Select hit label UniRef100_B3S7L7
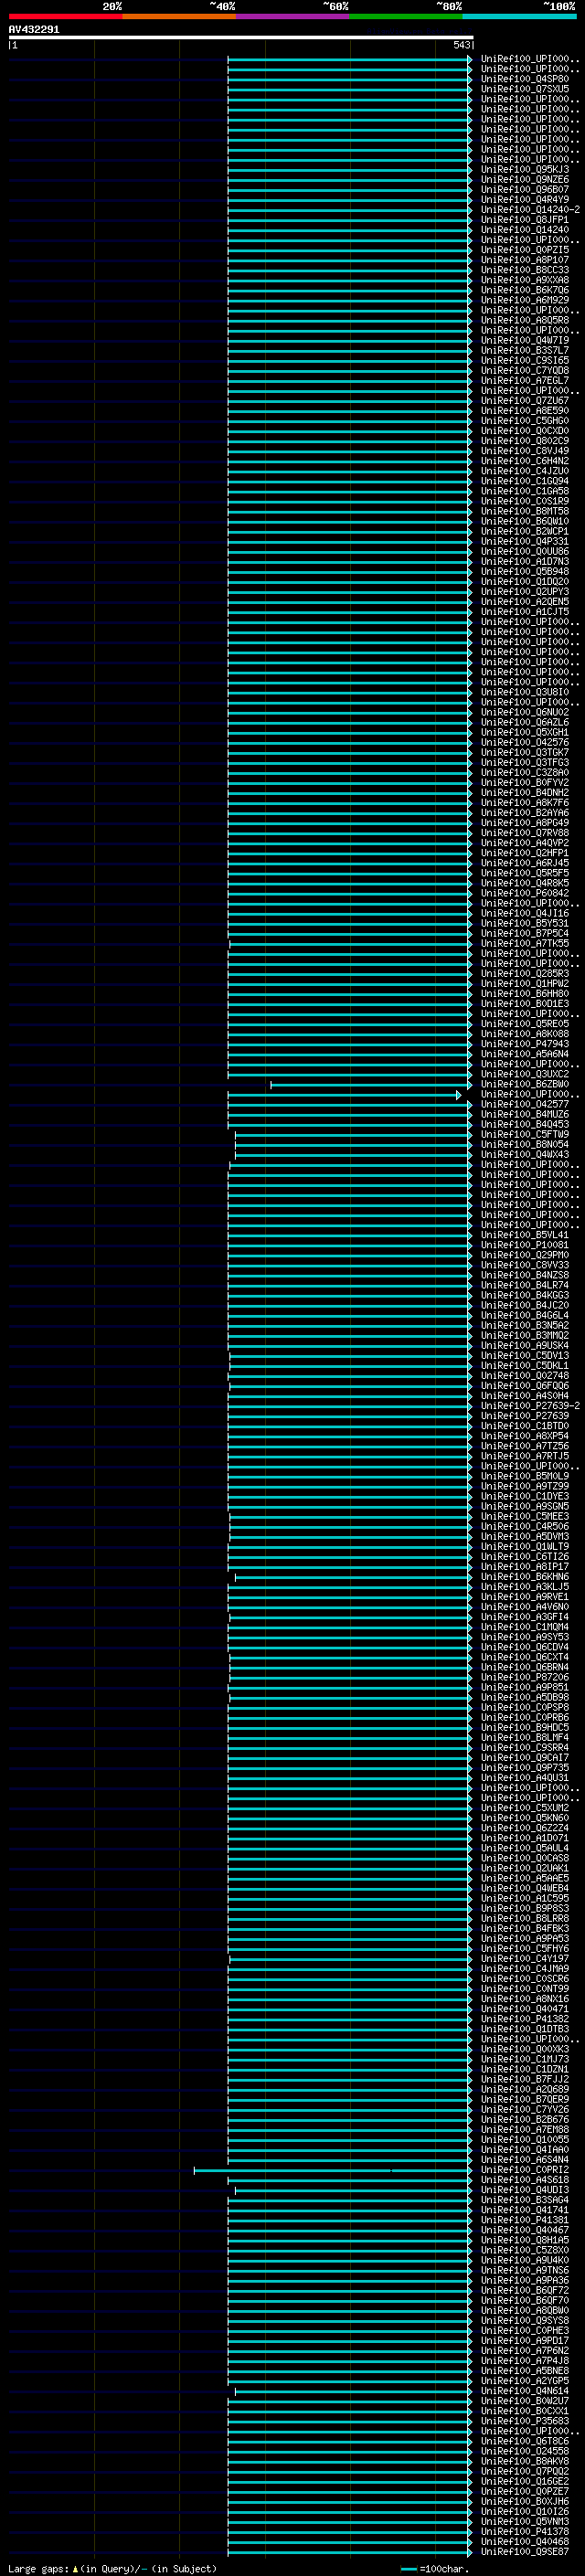This screenshot has width=585, height=2576. point(525,350)
